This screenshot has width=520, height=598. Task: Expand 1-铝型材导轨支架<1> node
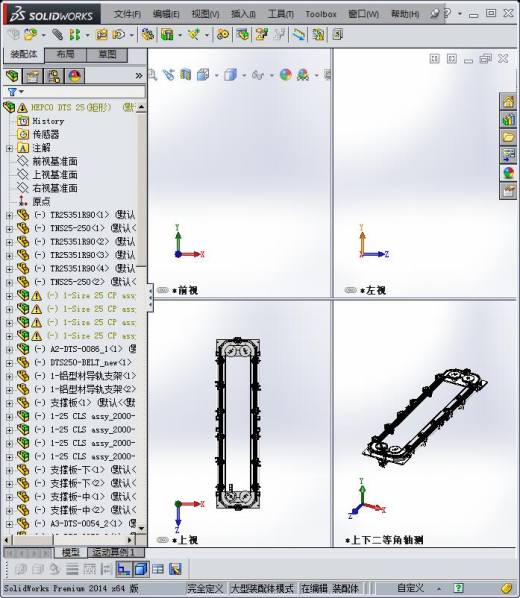point(10,376)
